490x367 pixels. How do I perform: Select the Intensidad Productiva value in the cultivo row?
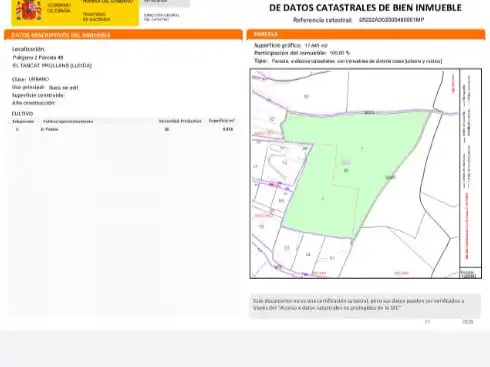[167, 129]
